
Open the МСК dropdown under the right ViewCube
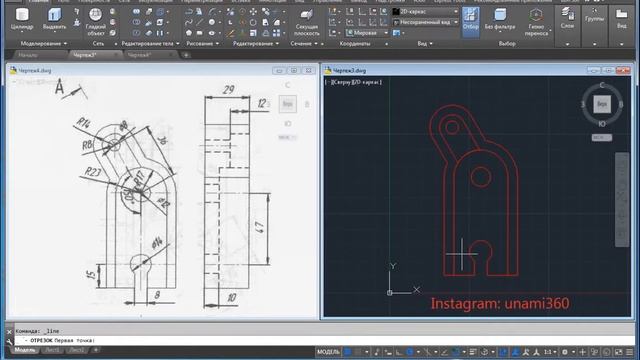point(602,138)
